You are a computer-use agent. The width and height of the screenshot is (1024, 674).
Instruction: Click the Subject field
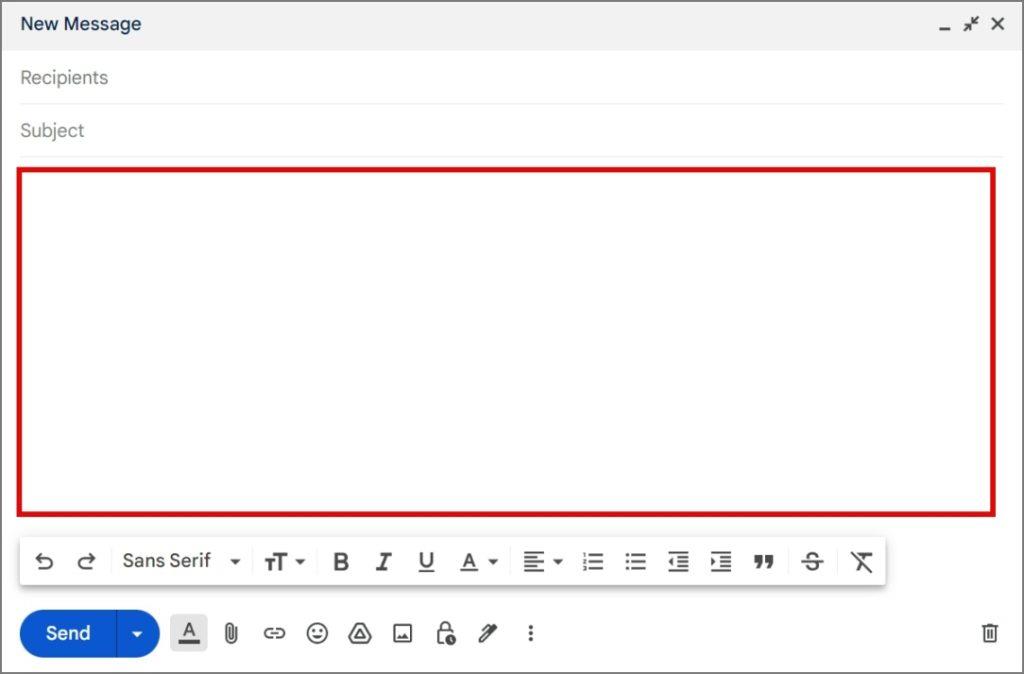511,131
